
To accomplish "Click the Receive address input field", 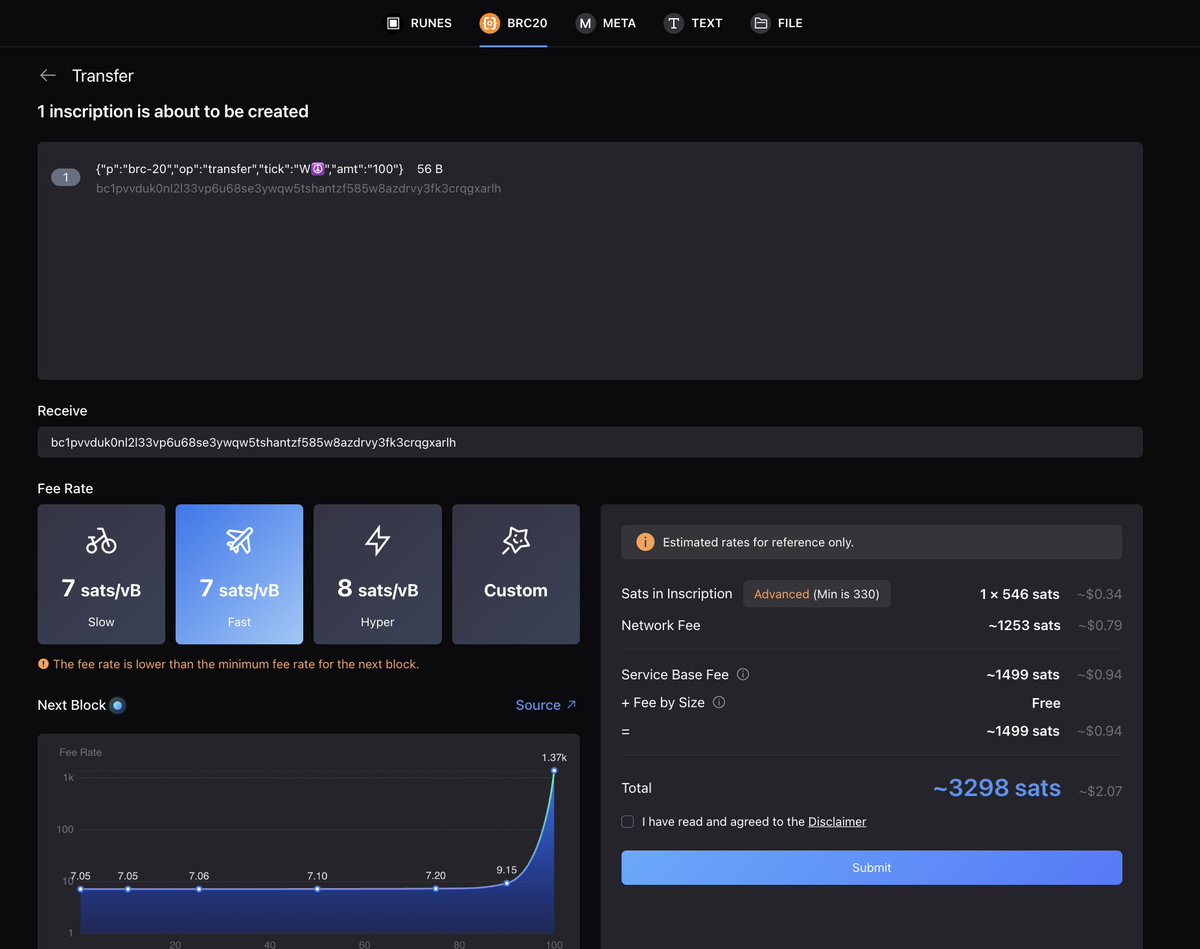I will pos(590,442).
